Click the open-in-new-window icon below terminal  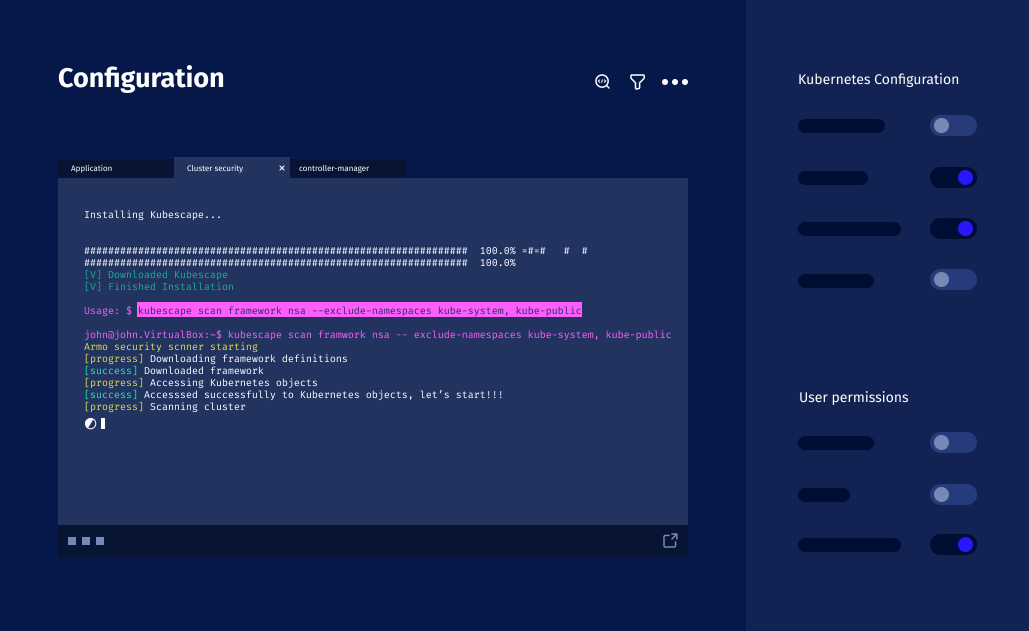670,540
